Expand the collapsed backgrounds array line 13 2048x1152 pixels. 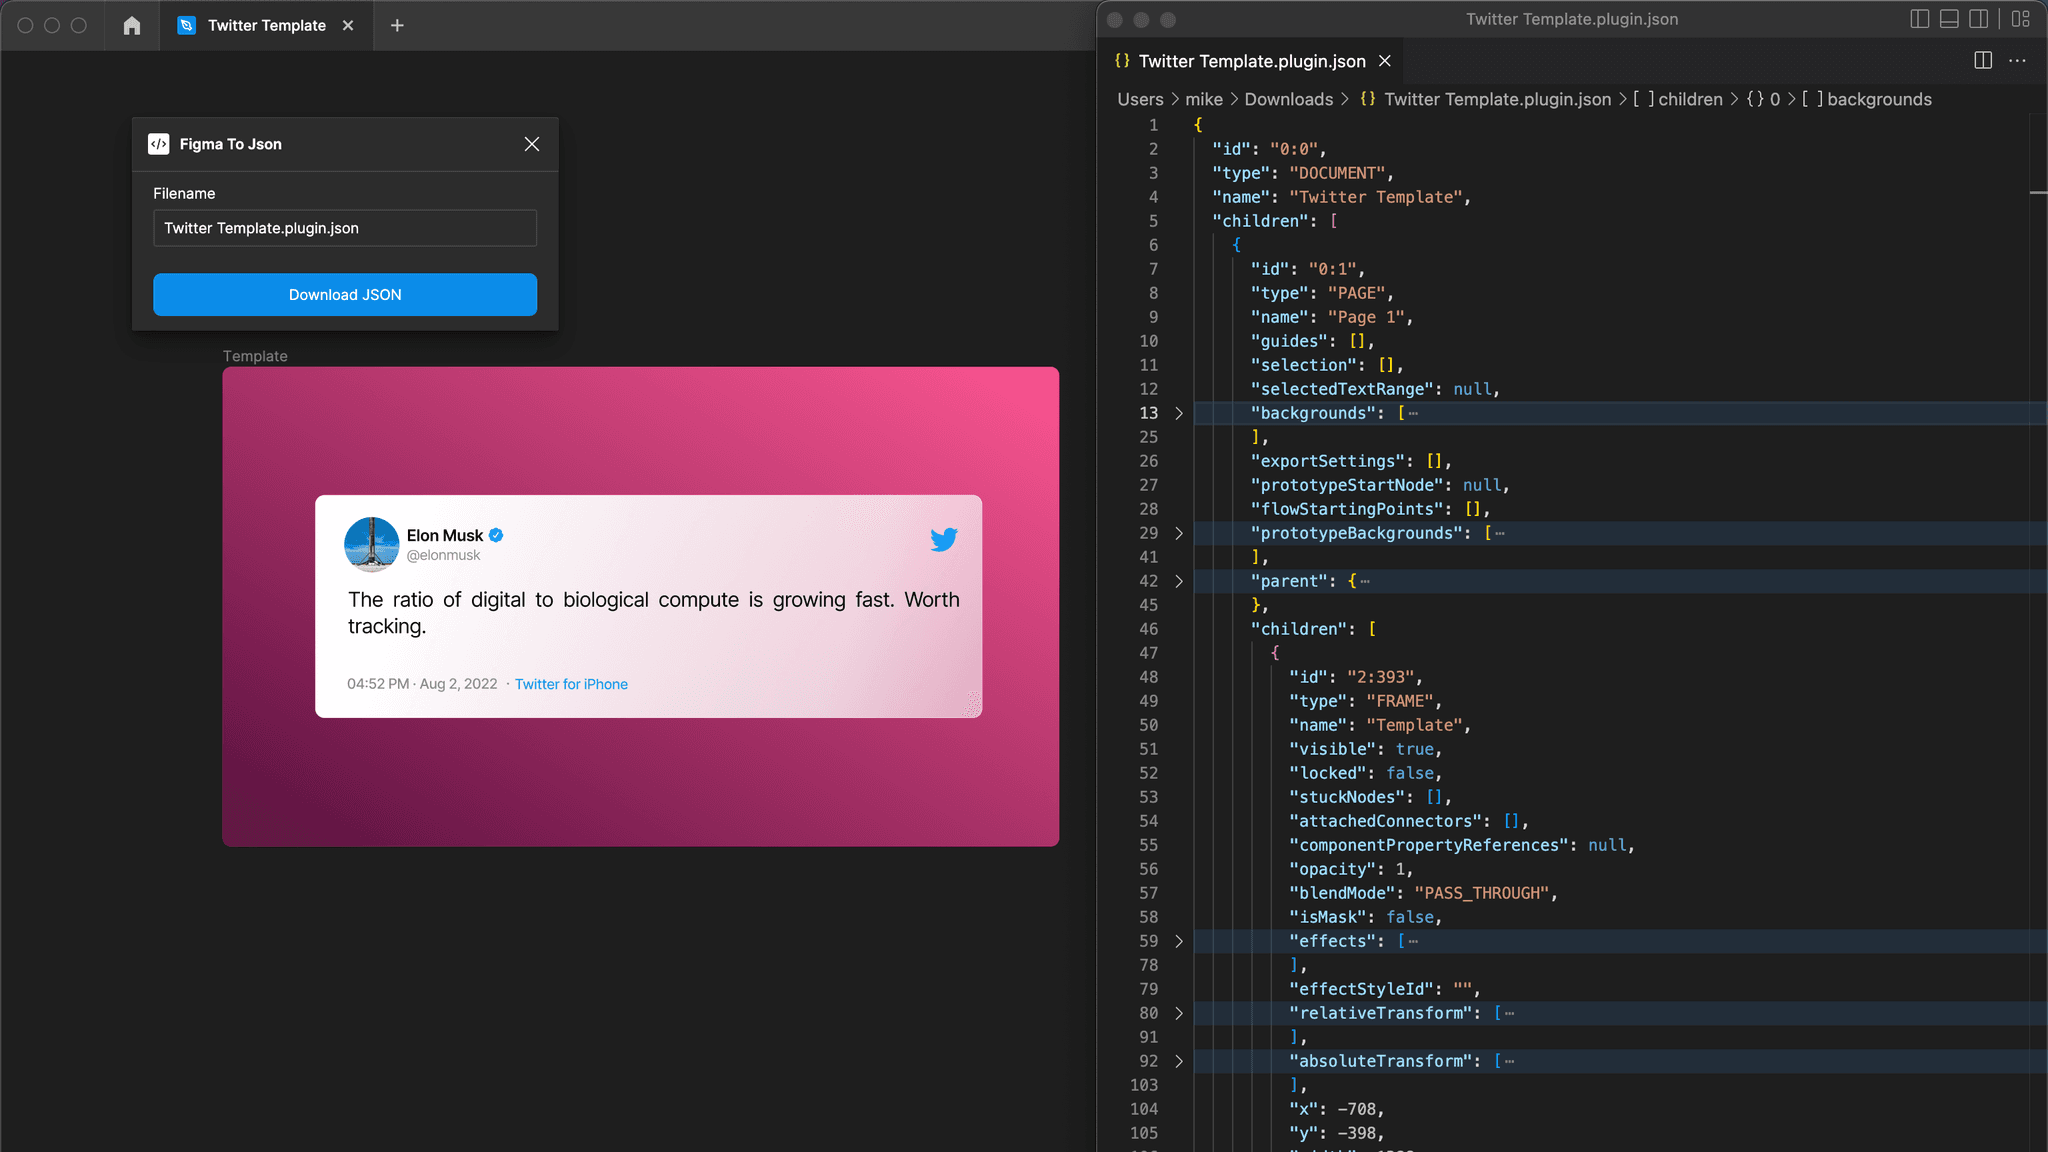pyautogui.click(x=1179, y=414)
